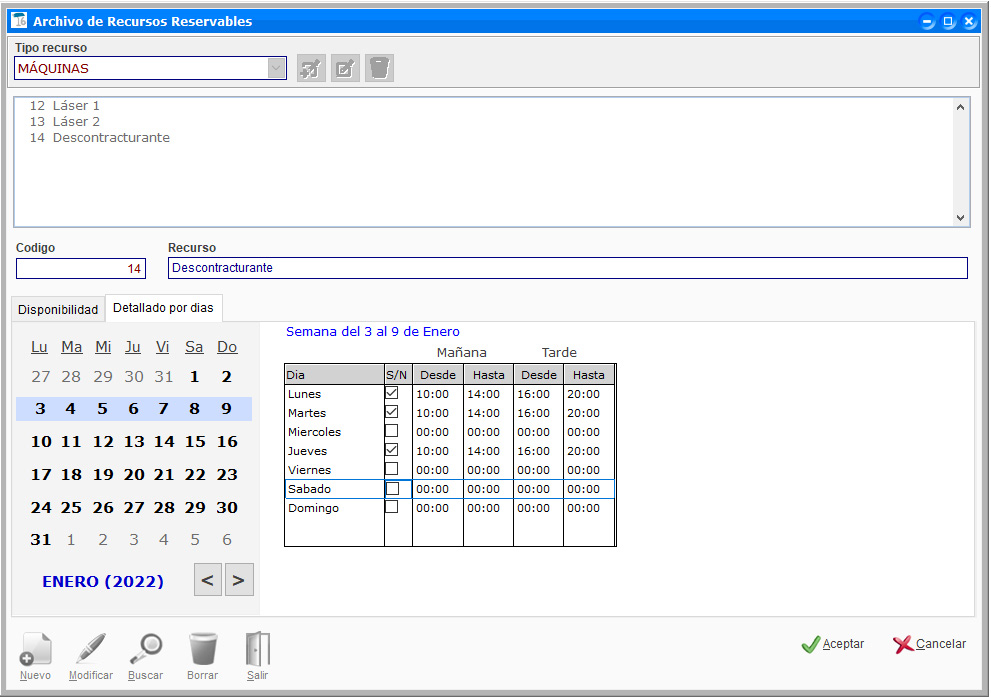The width and height of the screenshot is (991, 699).
Task: Click the S/N column header
Action: (x=396, y=375)
